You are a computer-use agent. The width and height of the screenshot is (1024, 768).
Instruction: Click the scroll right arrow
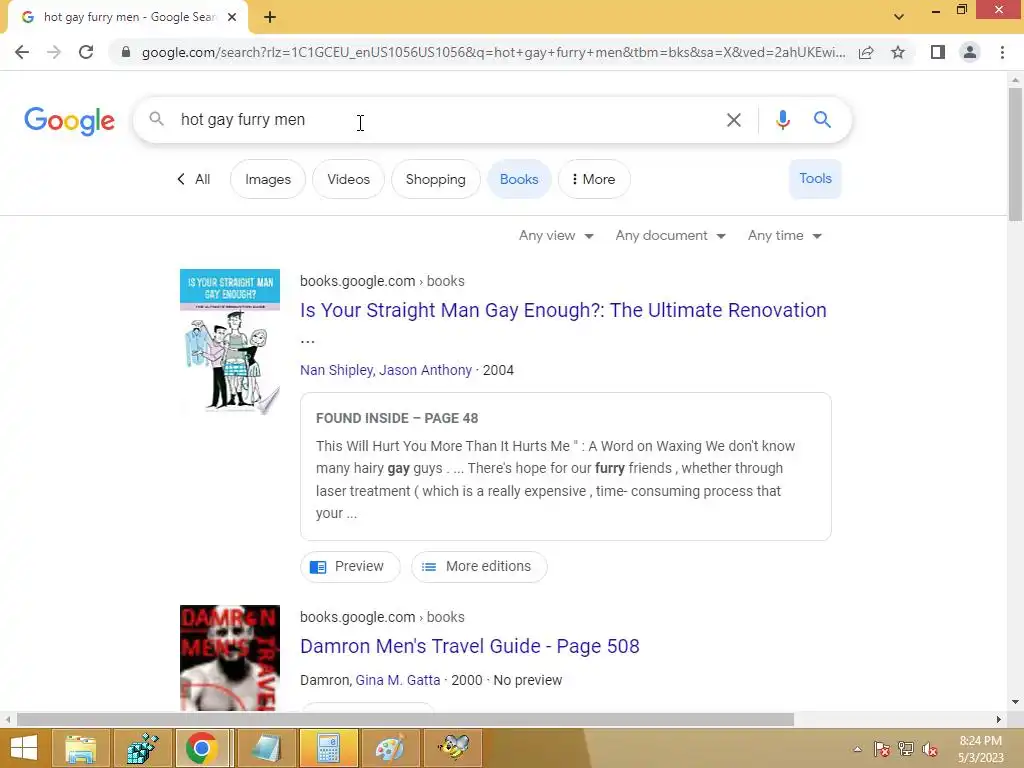coord(999,720)
